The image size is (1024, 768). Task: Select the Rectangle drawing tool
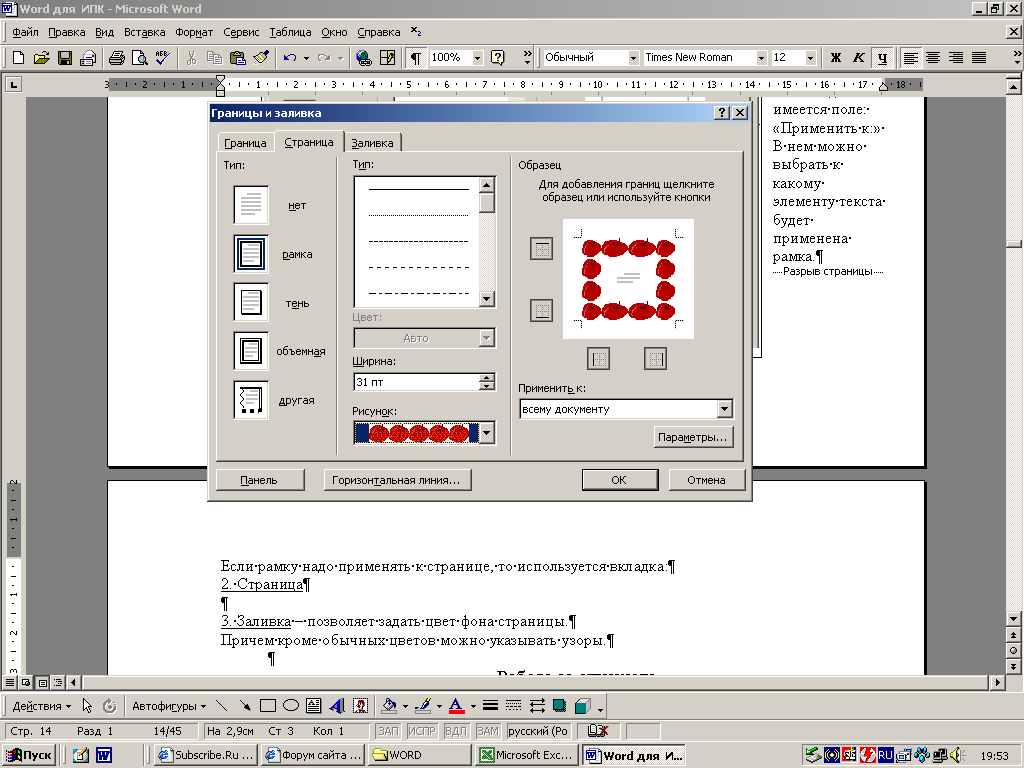click(268, 706)
